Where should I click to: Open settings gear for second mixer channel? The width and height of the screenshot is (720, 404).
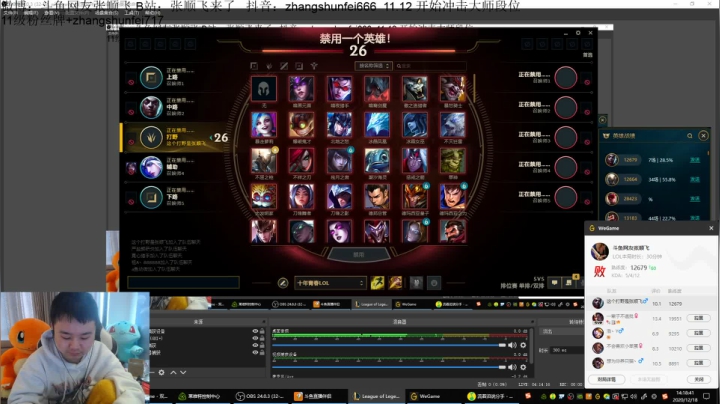tap(523, 367)
